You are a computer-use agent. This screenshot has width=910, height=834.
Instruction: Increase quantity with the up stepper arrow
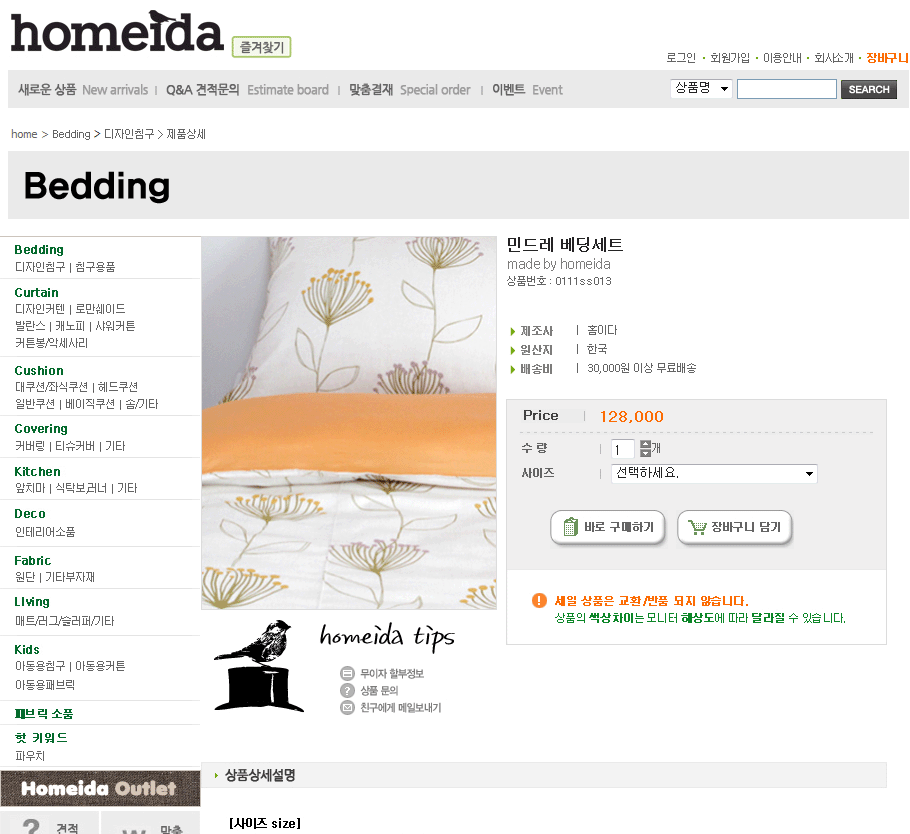(645, 444)
